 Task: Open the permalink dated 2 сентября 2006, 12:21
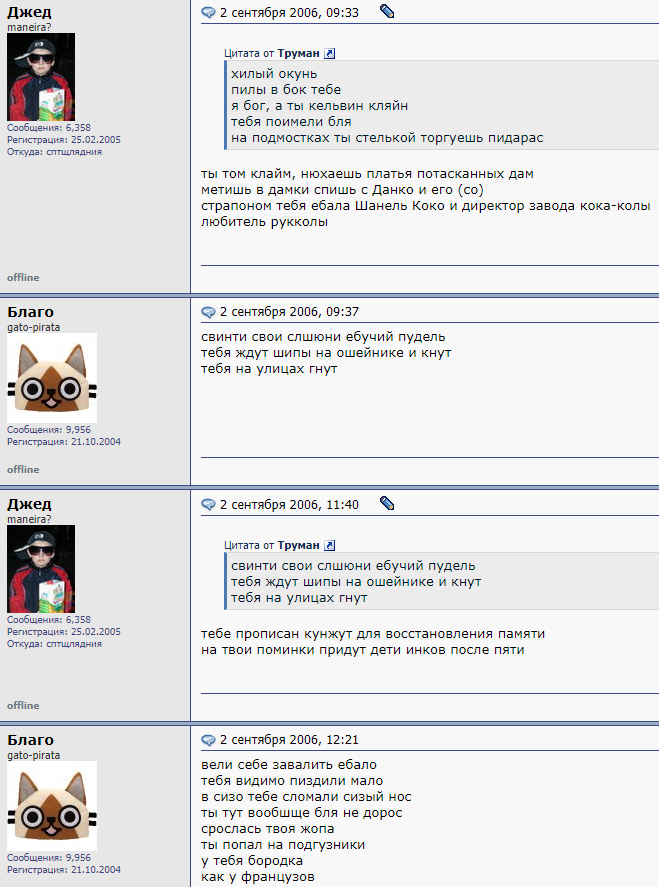[x=289, y=740]
